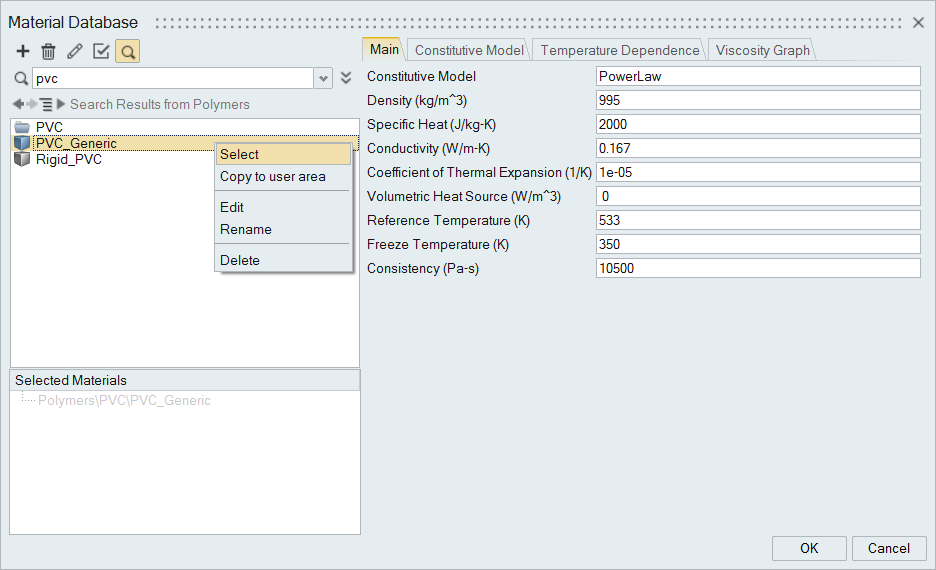
Task: Click the Rigid_PVC material cube icon
Action: coord(22,160)
